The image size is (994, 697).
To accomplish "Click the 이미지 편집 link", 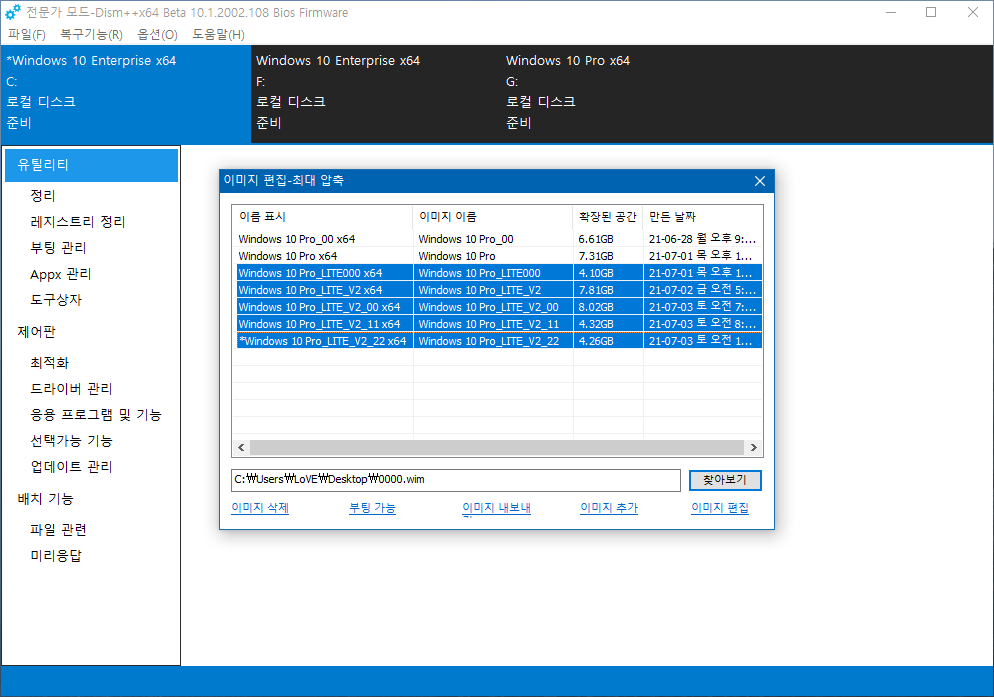I will [x=720, y=508].
